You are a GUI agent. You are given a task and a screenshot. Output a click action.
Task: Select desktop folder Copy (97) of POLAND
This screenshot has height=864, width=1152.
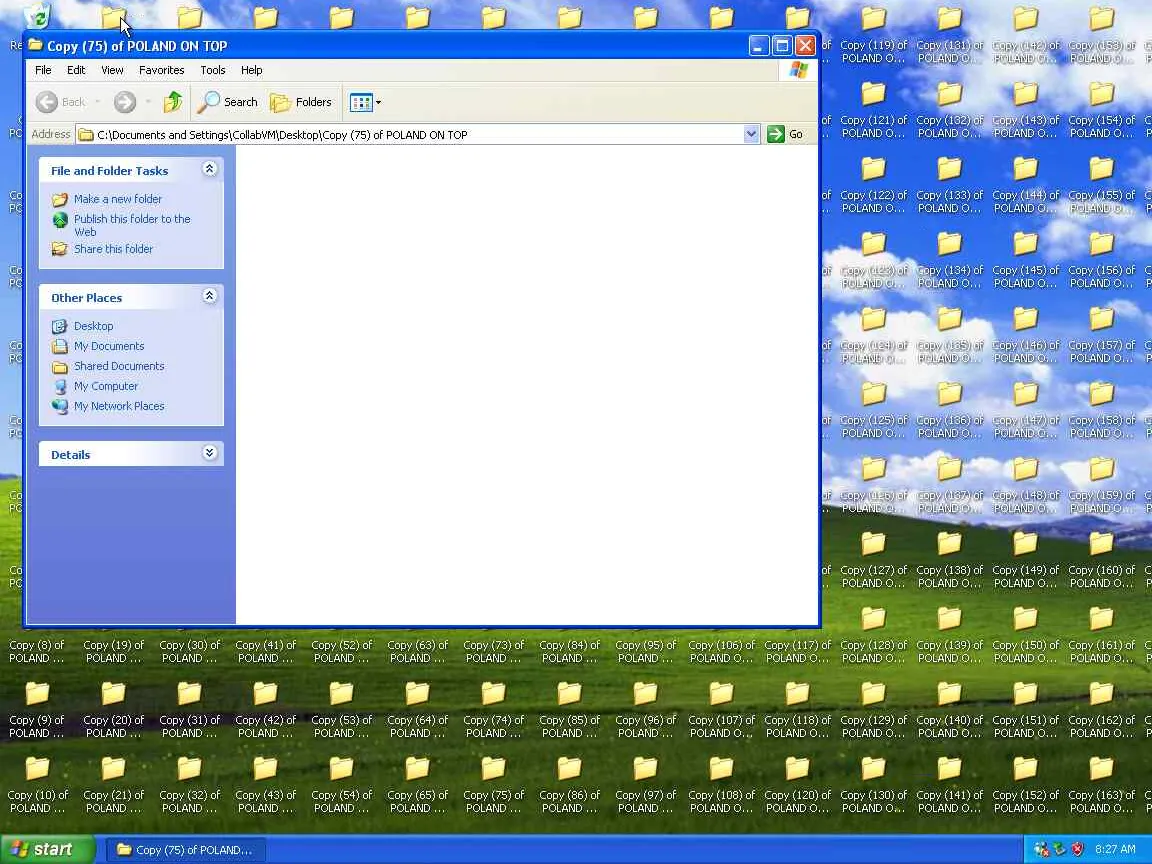tap(646, 785)
